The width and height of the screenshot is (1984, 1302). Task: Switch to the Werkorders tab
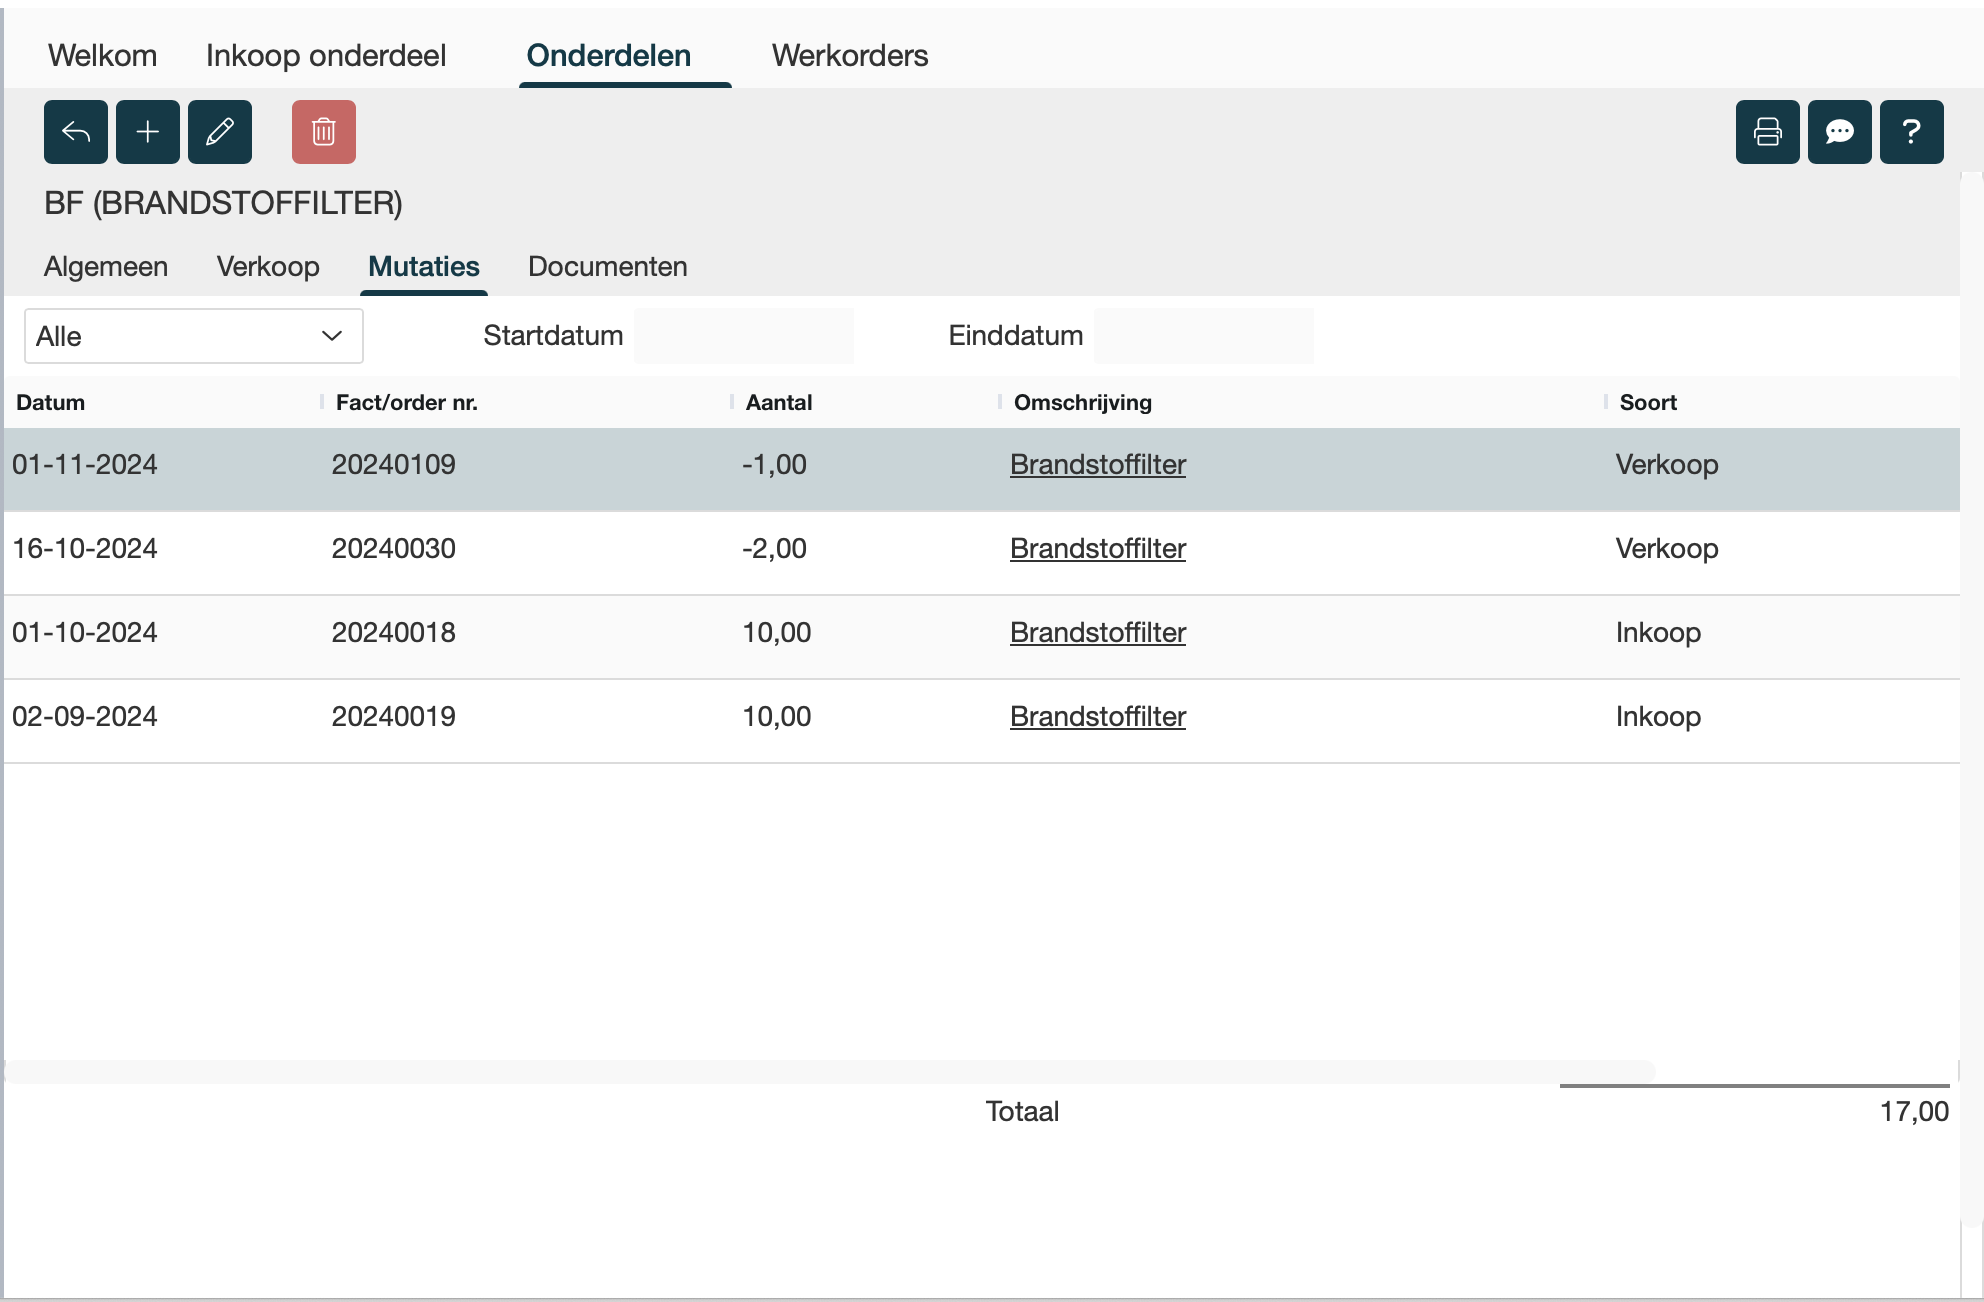tap(849, 56)
